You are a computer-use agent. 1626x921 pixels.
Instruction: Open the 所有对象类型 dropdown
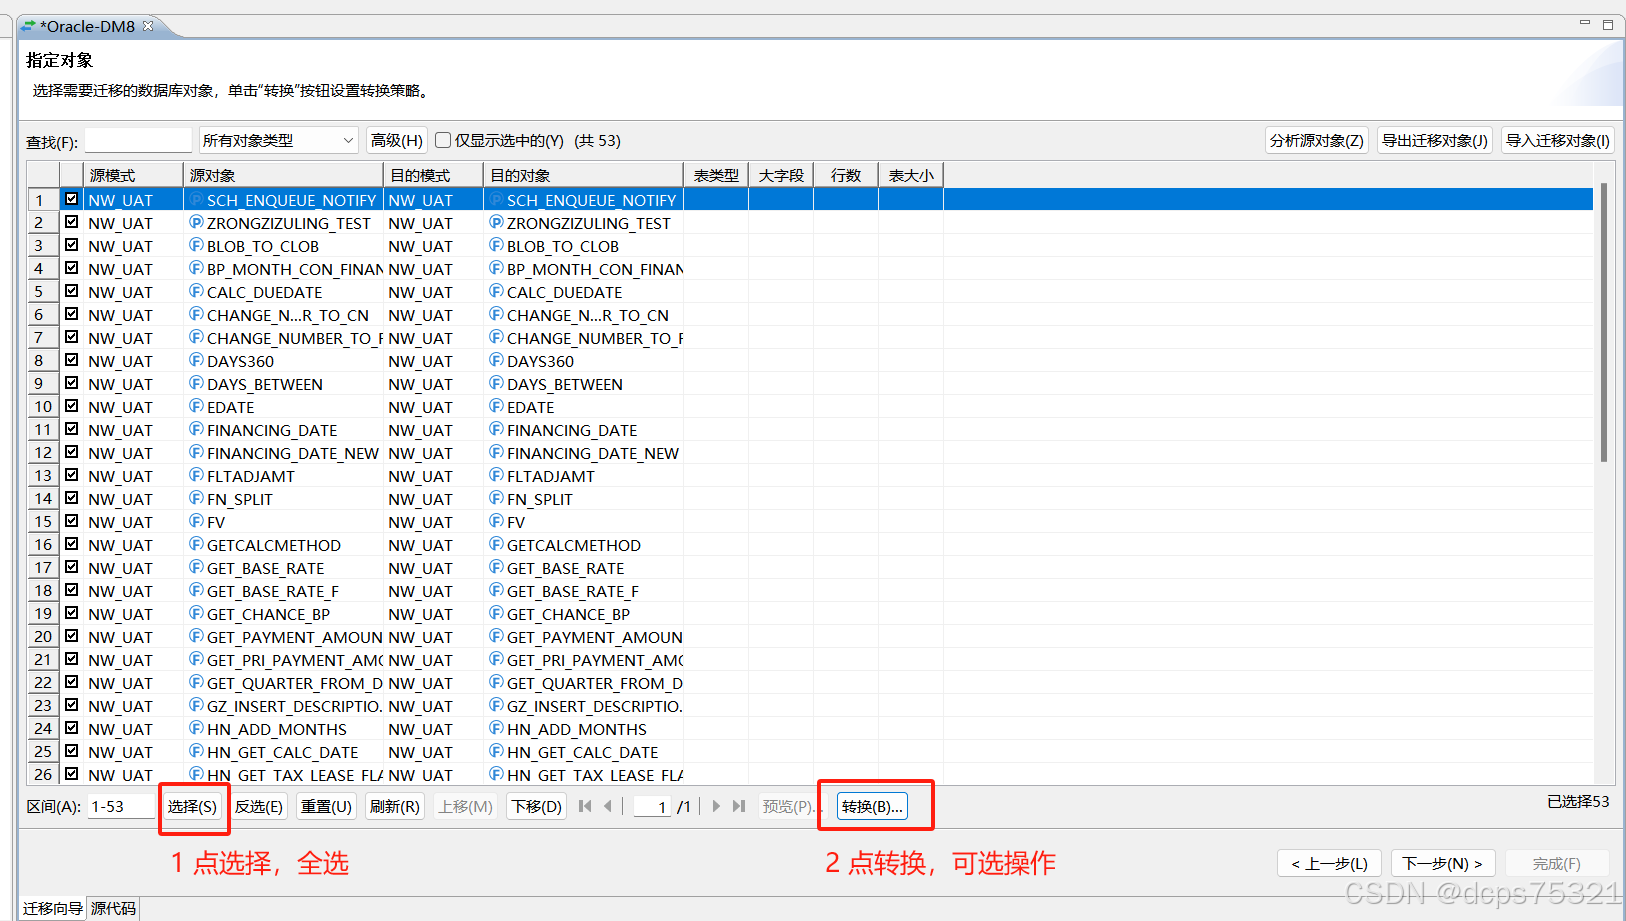coord(345,140)
